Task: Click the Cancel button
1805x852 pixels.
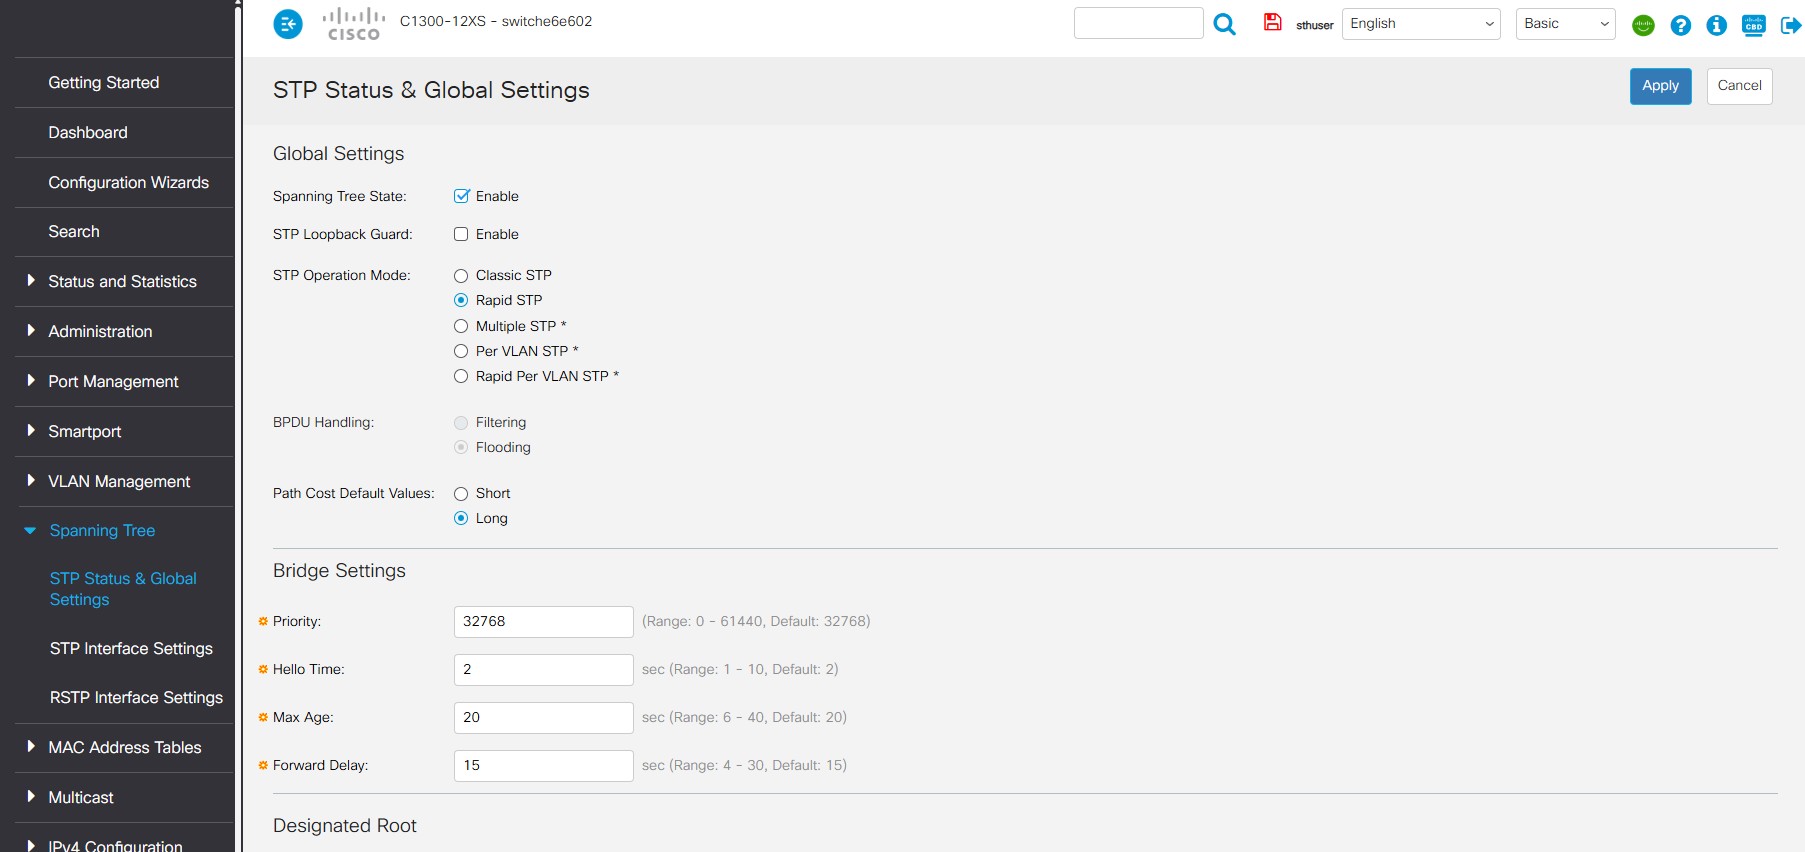Action: point(1740,86)
